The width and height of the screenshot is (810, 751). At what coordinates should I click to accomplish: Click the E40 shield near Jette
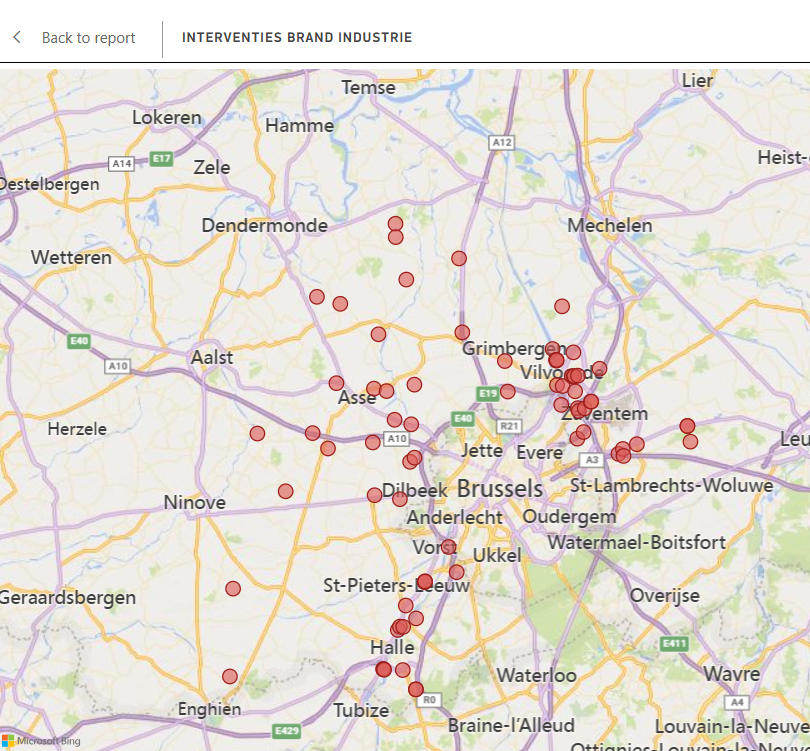click(x=463, y=418)
